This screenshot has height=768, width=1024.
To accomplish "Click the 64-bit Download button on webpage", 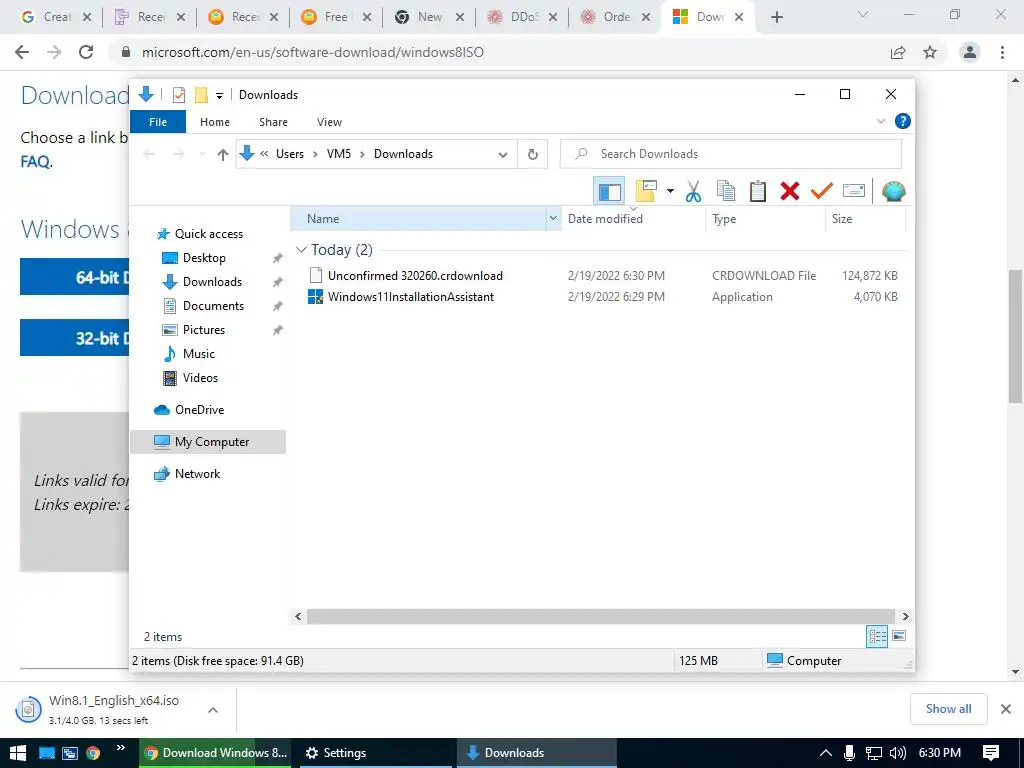I will (x=74, y=277).
